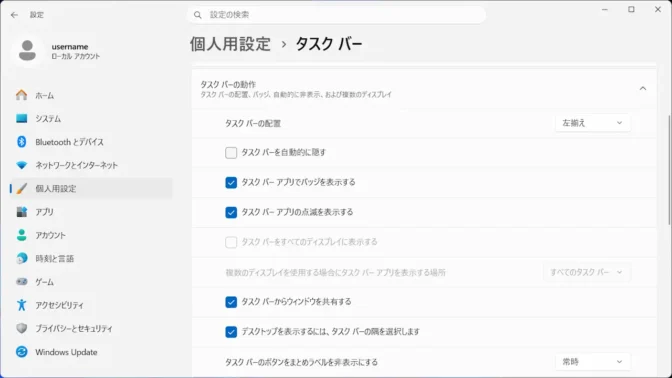This screenshot has width=672, height=378.
Task: Click the username account name
Action: pyautogui.click(x=70, y=46)
